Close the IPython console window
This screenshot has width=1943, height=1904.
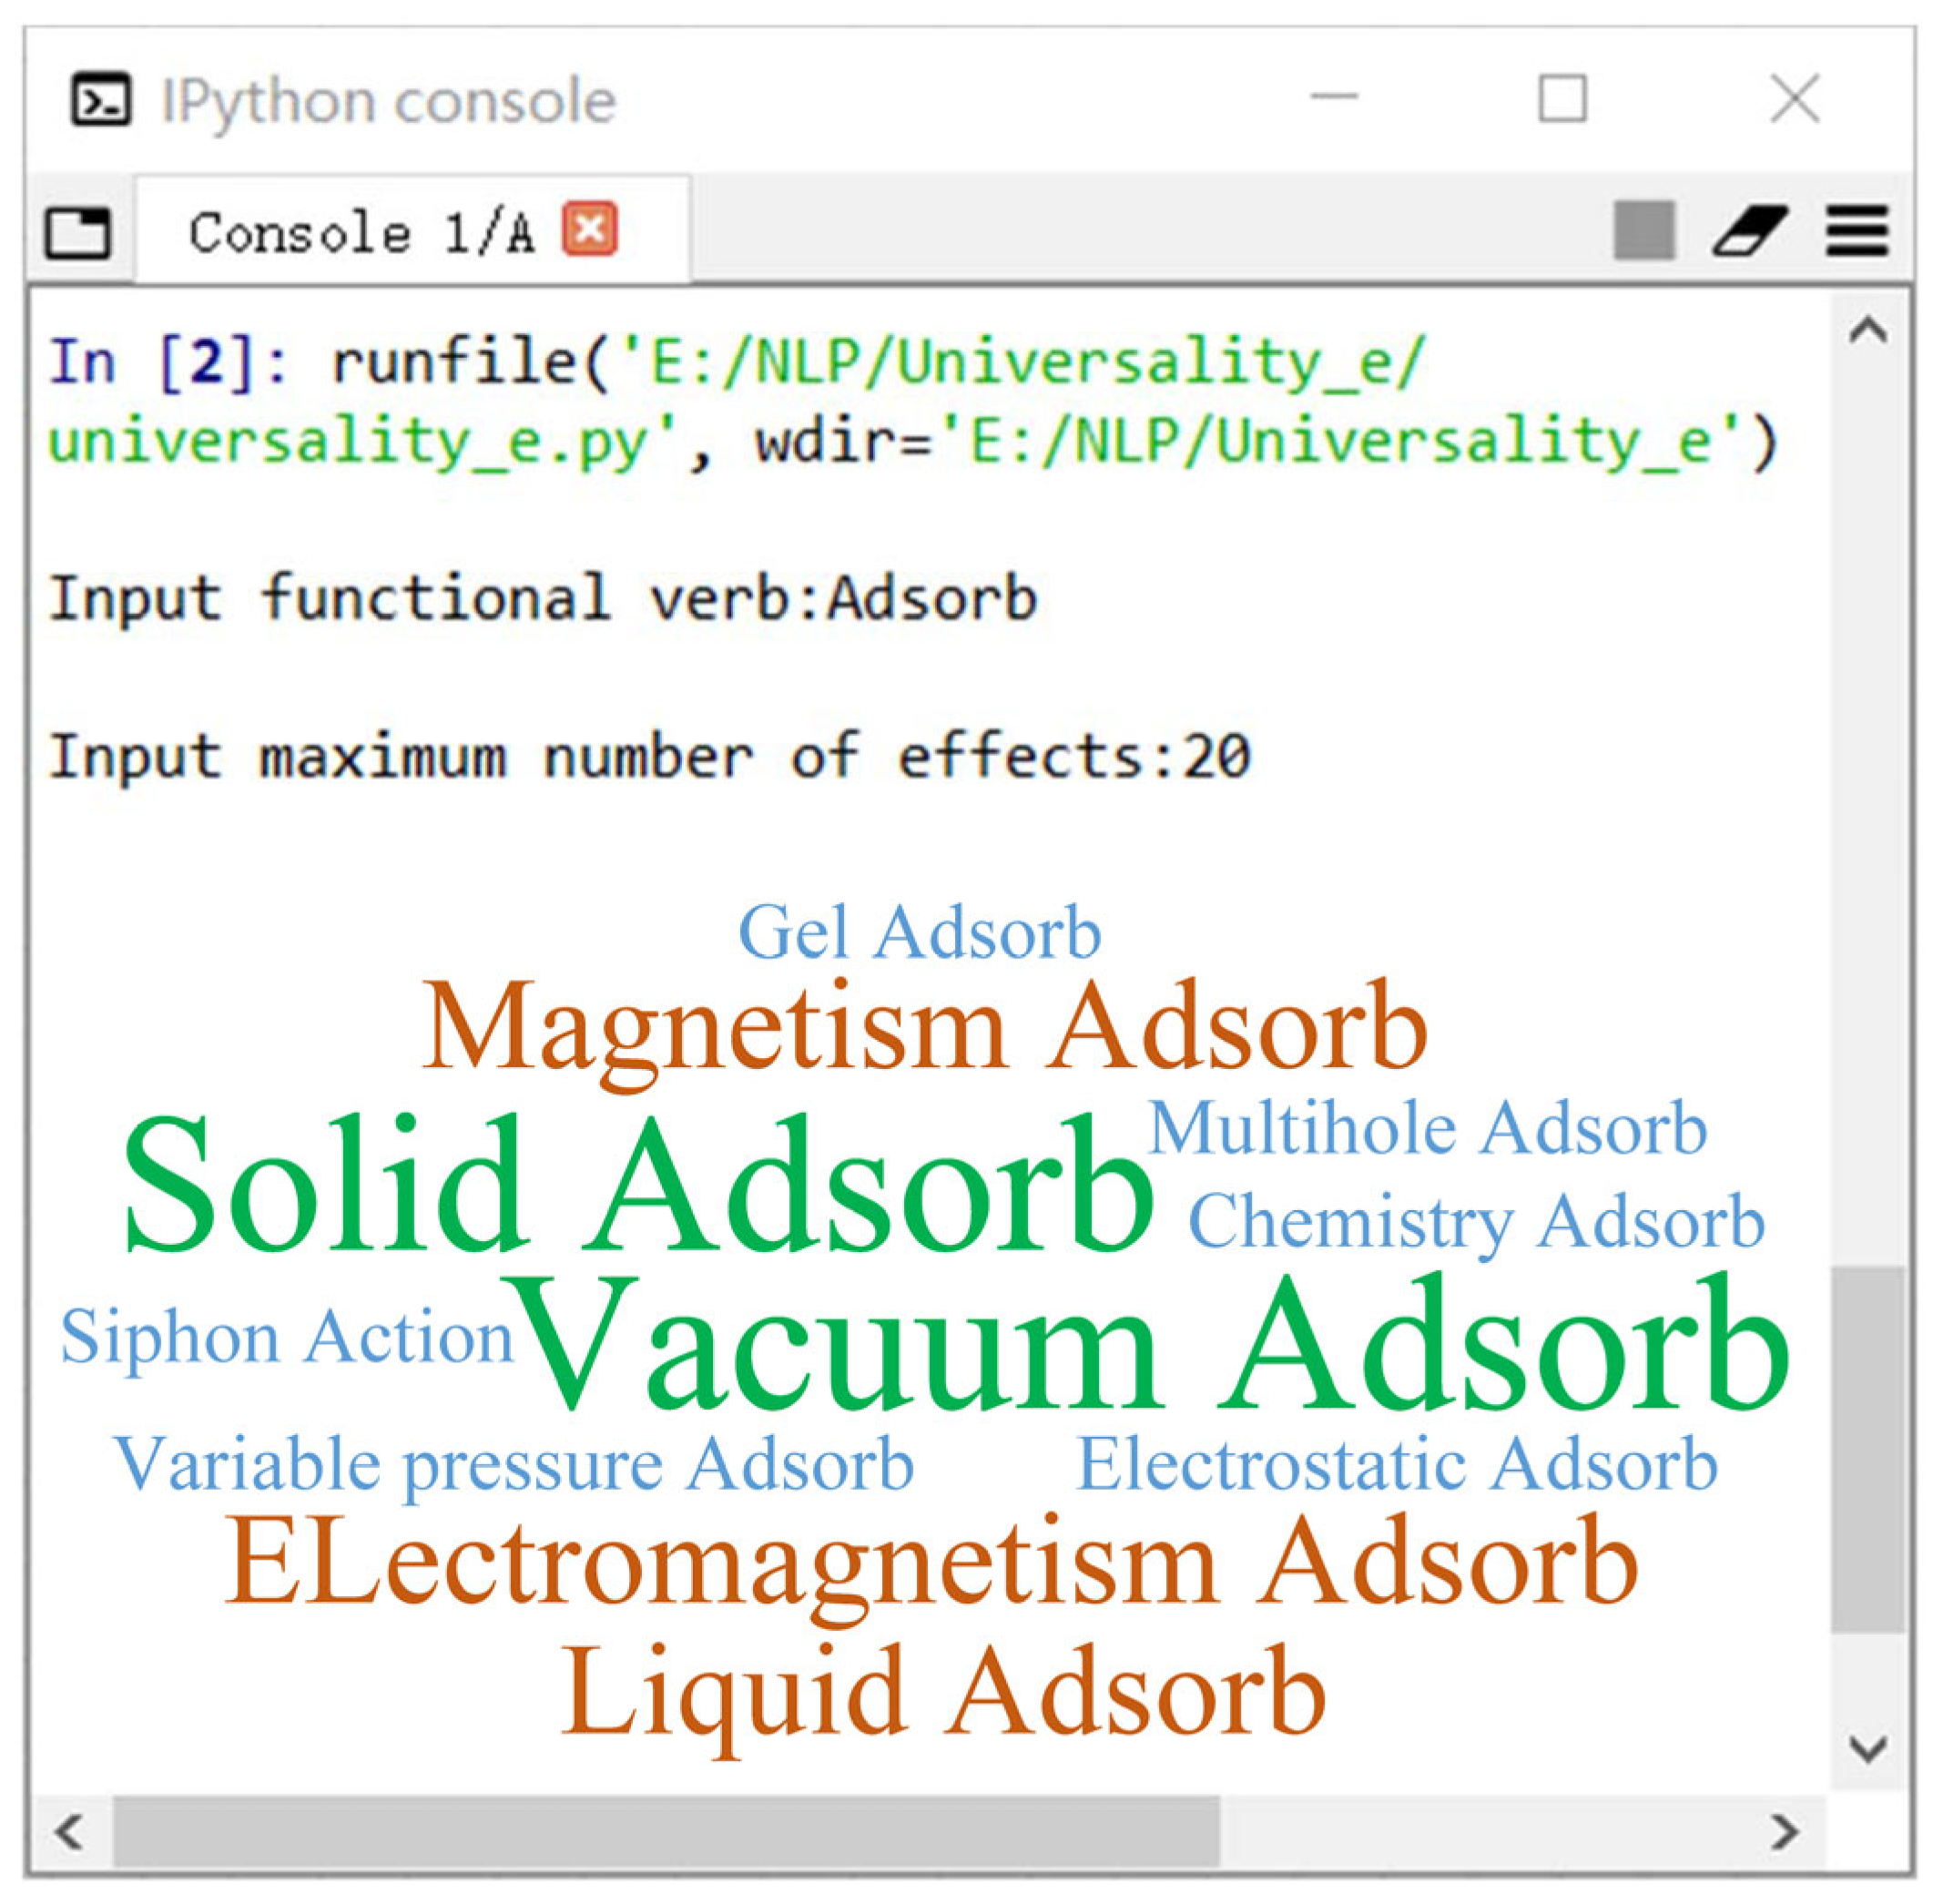[x=1795, y=99]
